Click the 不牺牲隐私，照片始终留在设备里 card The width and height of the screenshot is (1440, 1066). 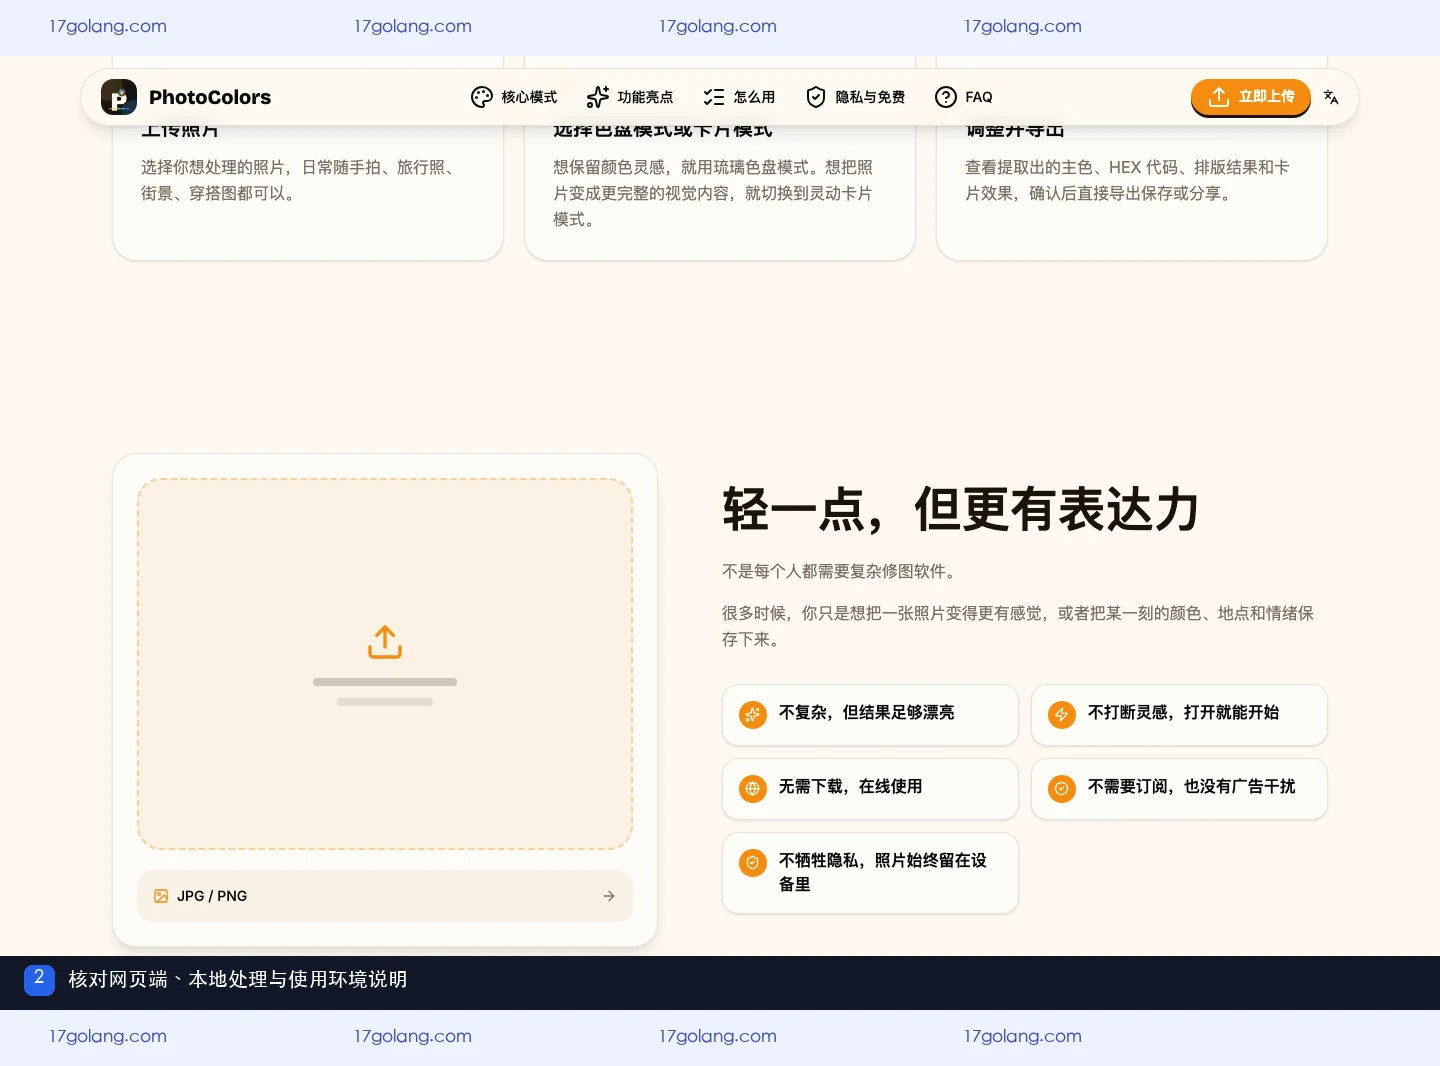[x=870, y=873]
